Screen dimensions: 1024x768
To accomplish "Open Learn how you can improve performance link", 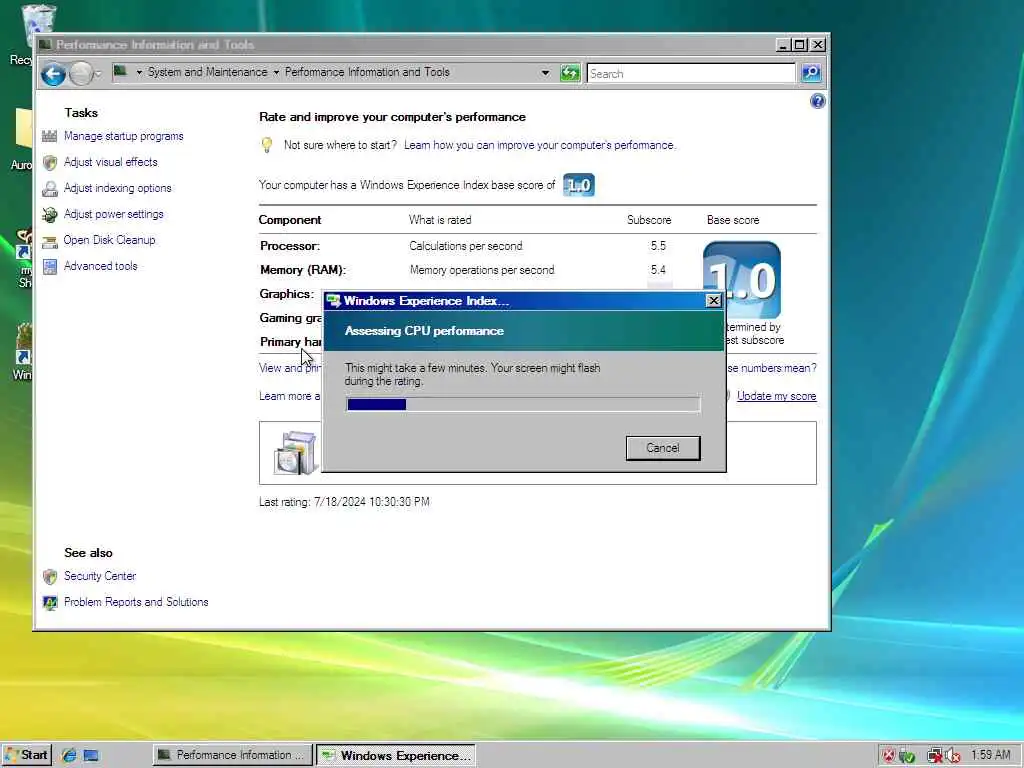I will pyautogui.click(x=540, y=145).
